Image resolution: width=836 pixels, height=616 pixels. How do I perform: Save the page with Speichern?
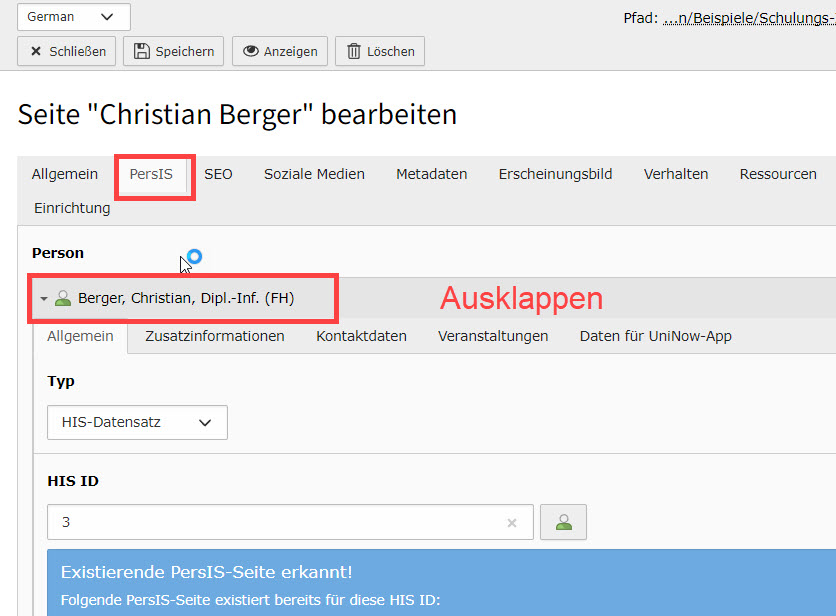(x=173, y=51)
